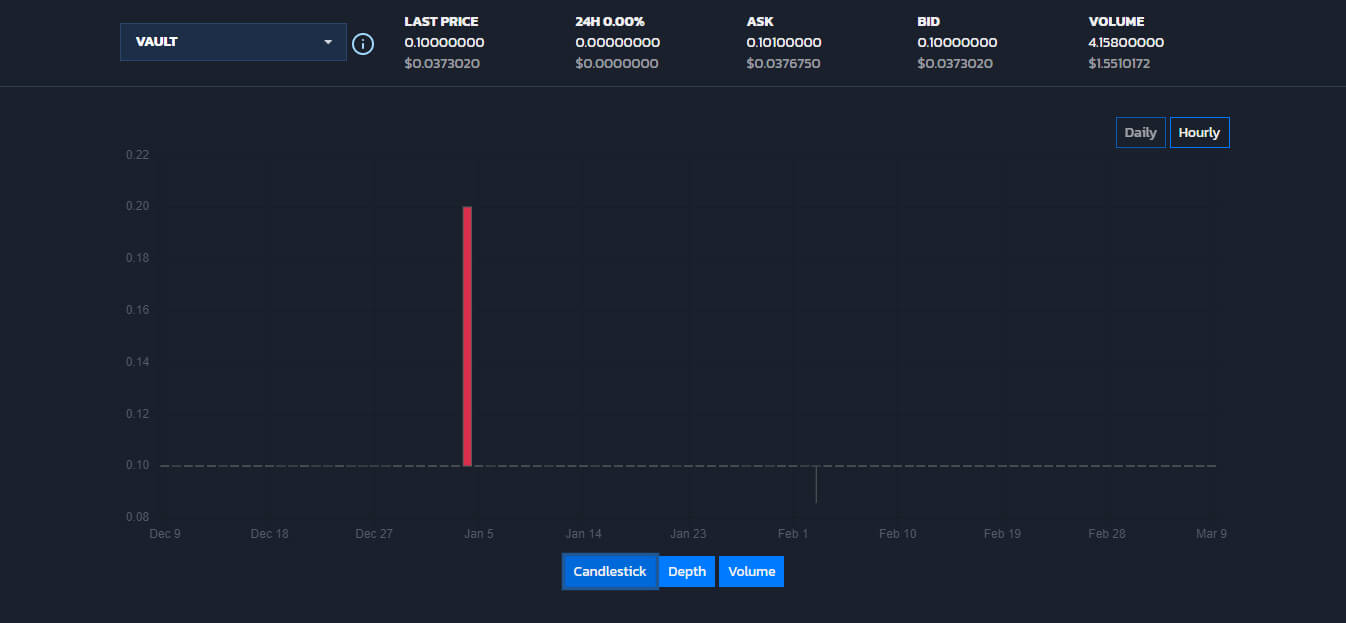This screenshot has height=623, width=1346.
Task: Click the Dec 27 axis label
Action: (374, 533)
